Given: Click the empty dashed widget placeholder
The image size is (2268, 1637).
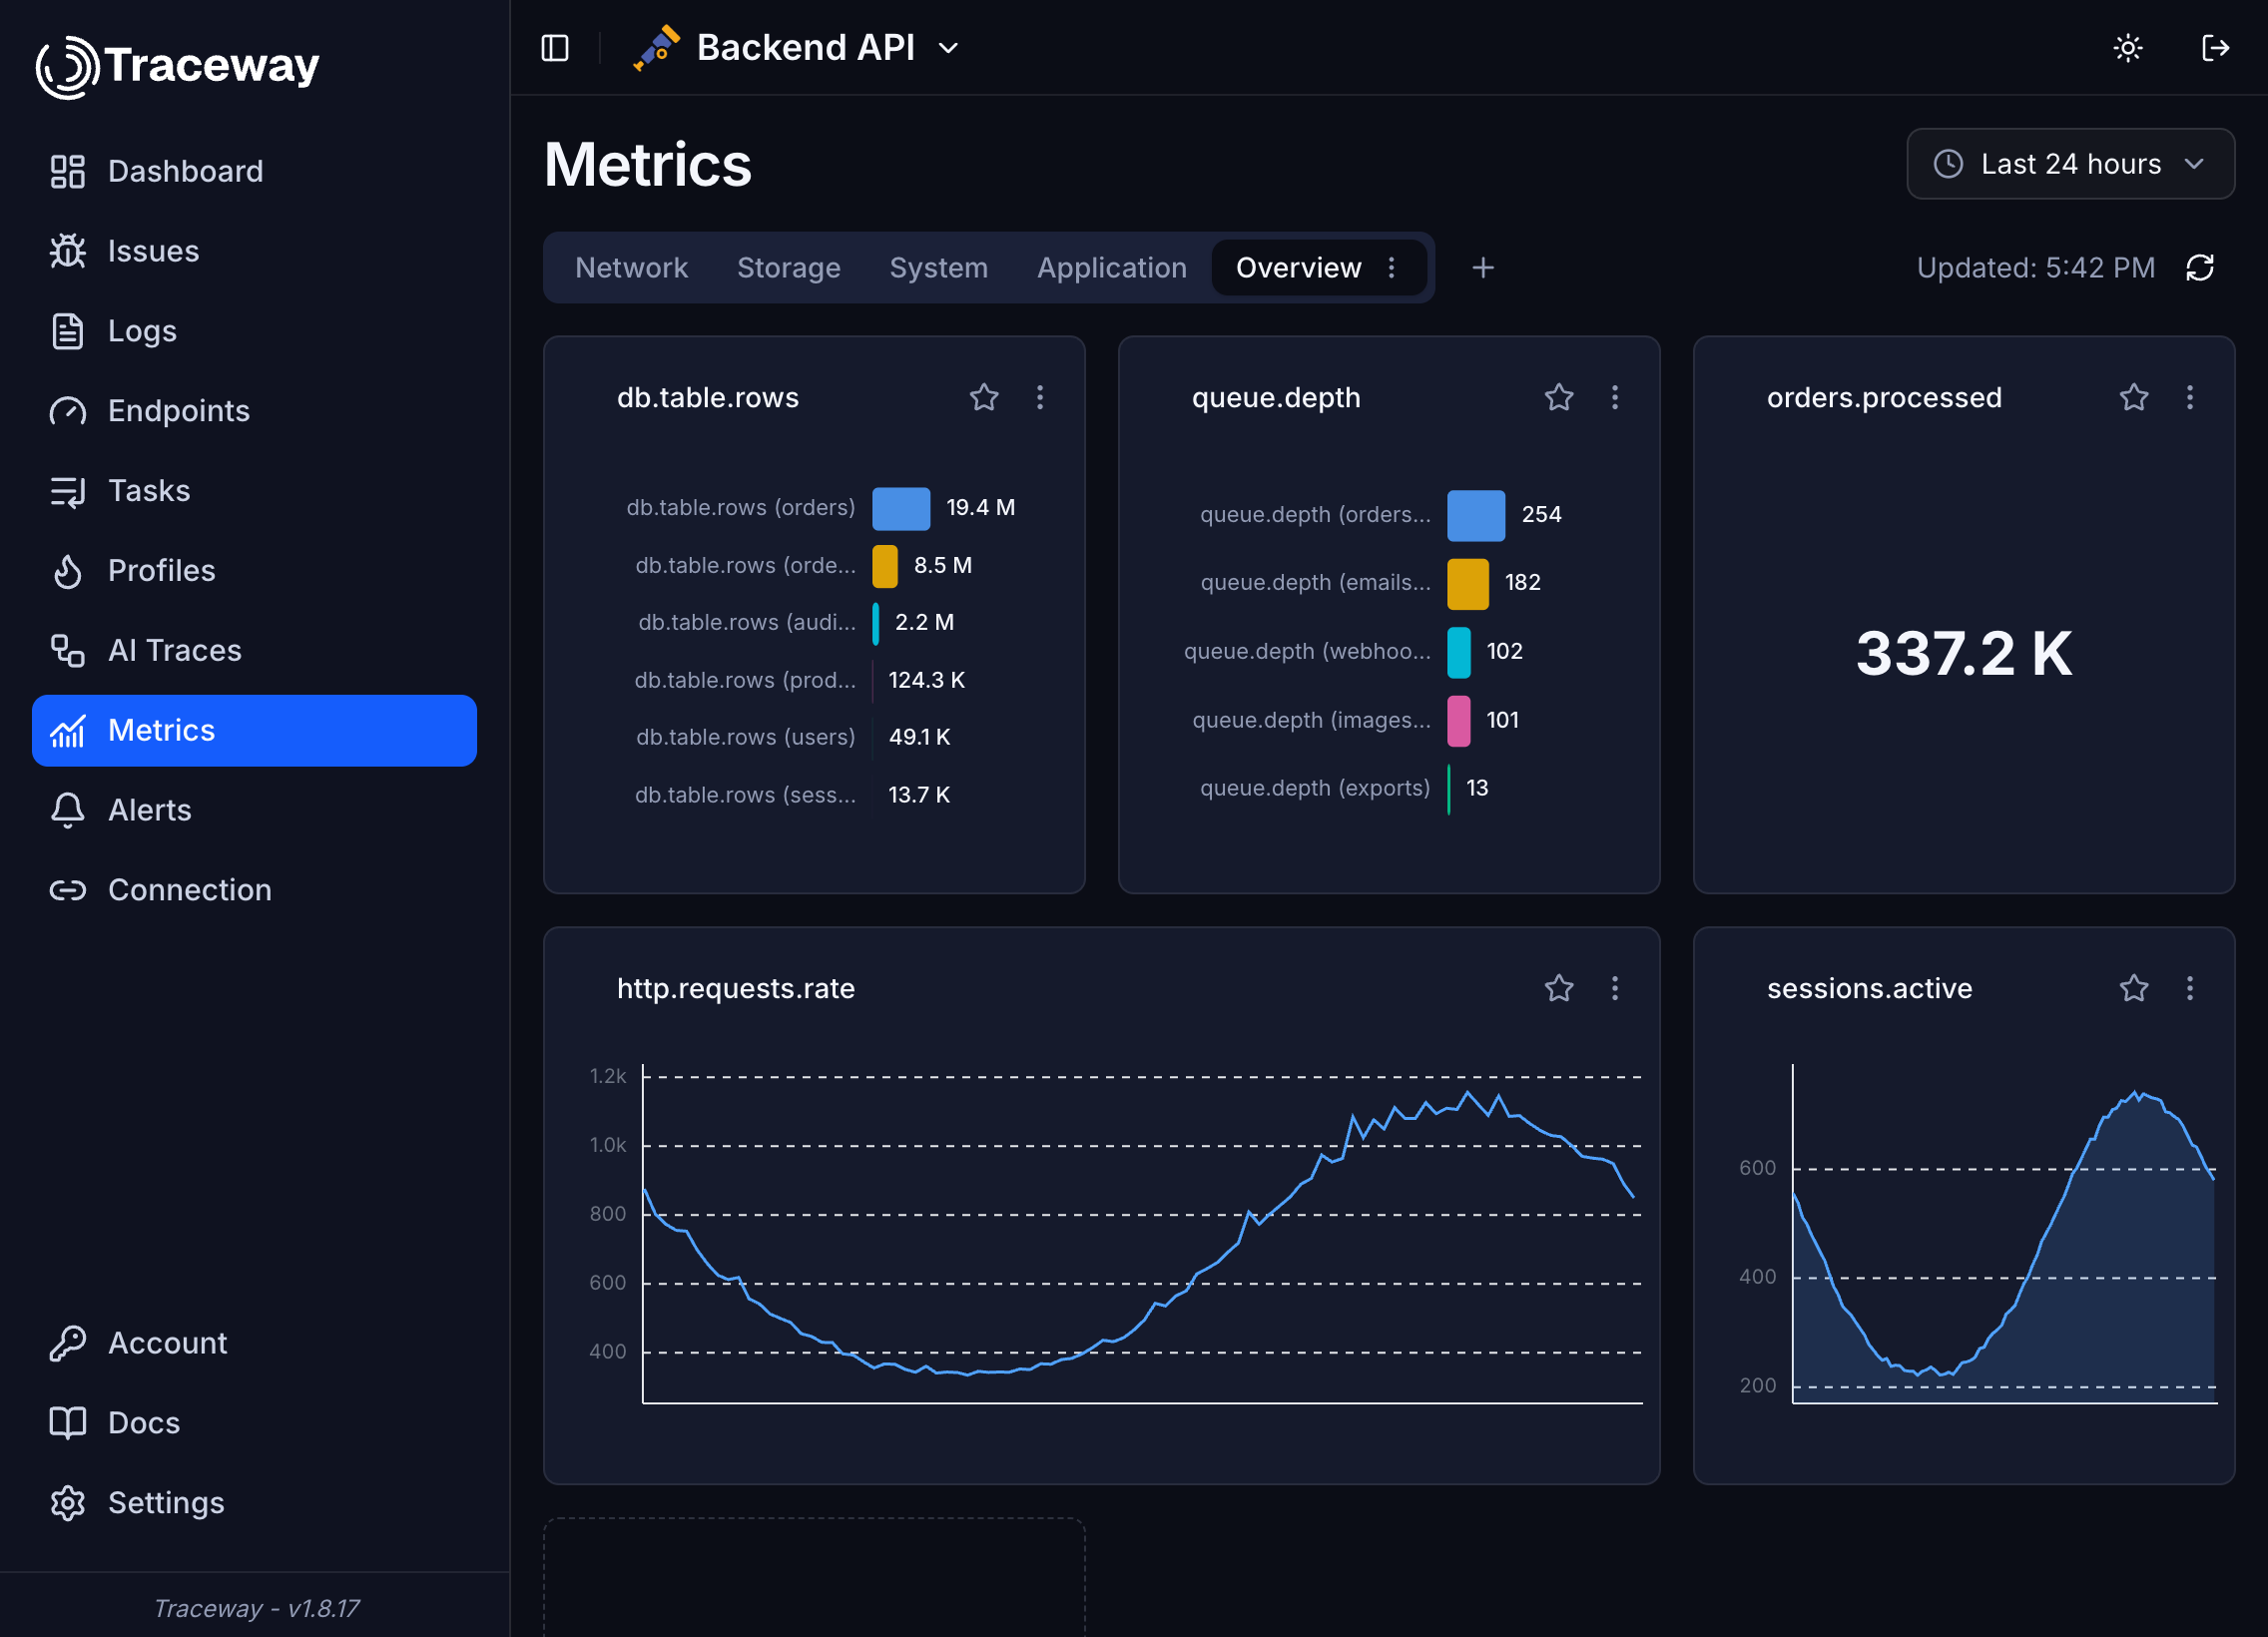Looking at the screenshot, I should pos(814,1578).
